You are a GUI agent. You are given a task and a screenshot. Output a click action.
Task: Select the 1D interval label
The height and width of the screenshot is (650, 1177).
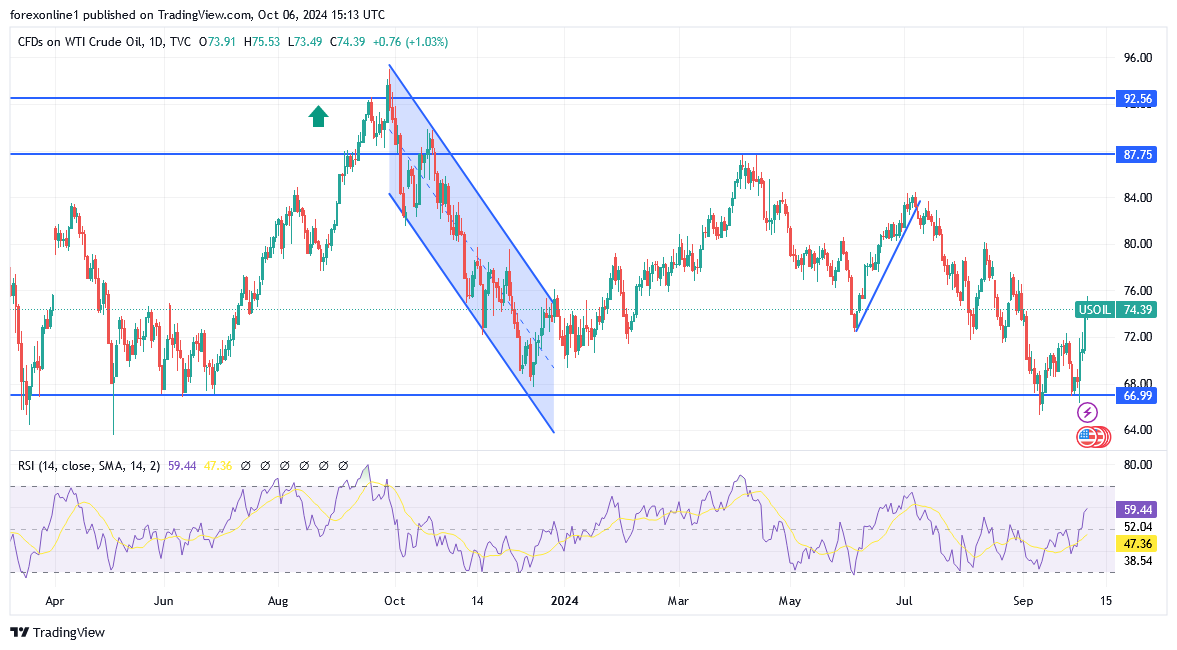click(156, 42)
